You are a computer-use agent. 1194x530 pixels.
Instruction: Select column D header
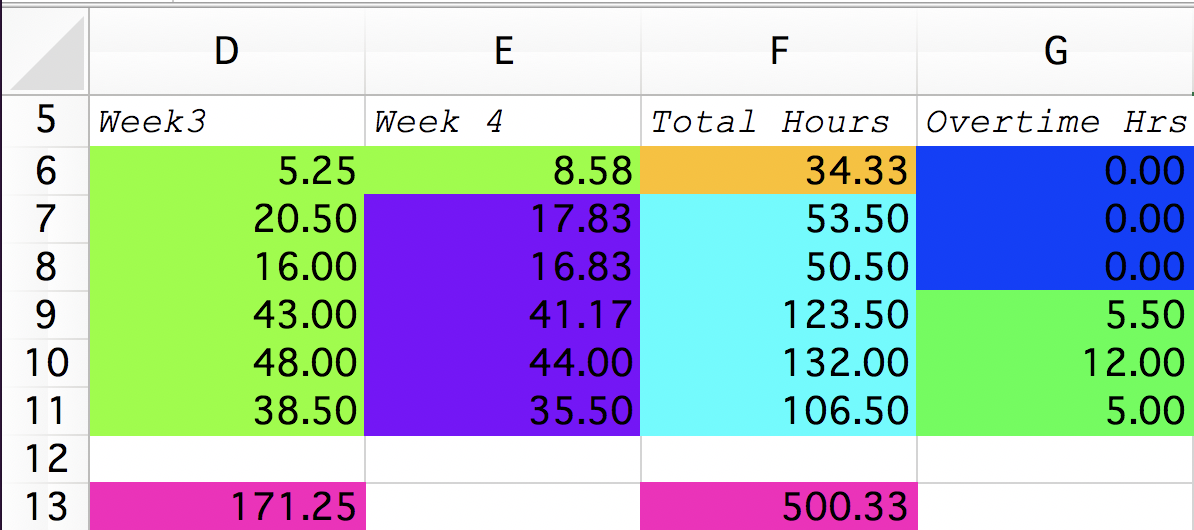tap(227, 52)
